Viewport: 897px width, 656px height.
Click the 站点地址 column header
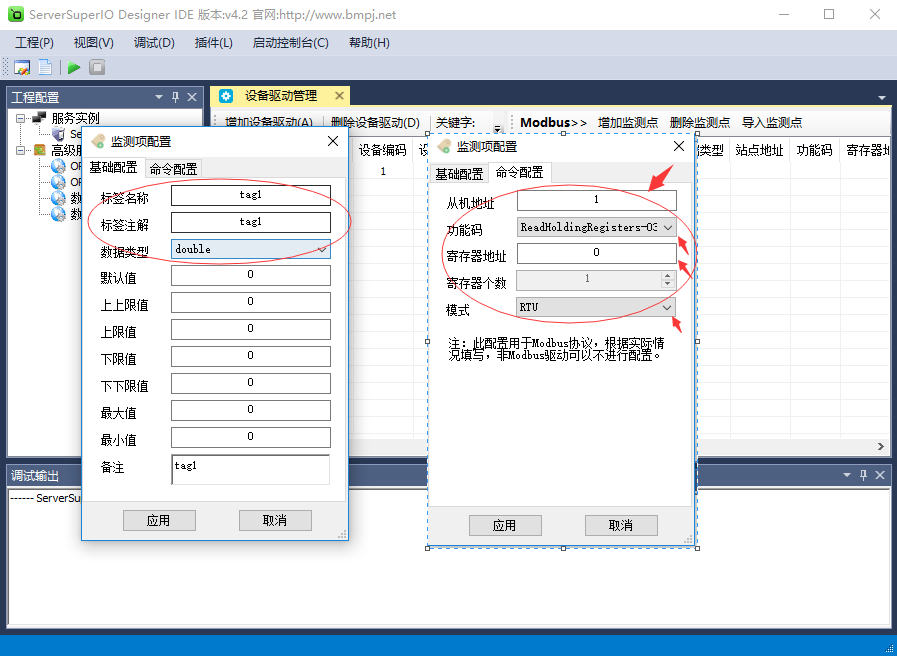click(759, 150)
